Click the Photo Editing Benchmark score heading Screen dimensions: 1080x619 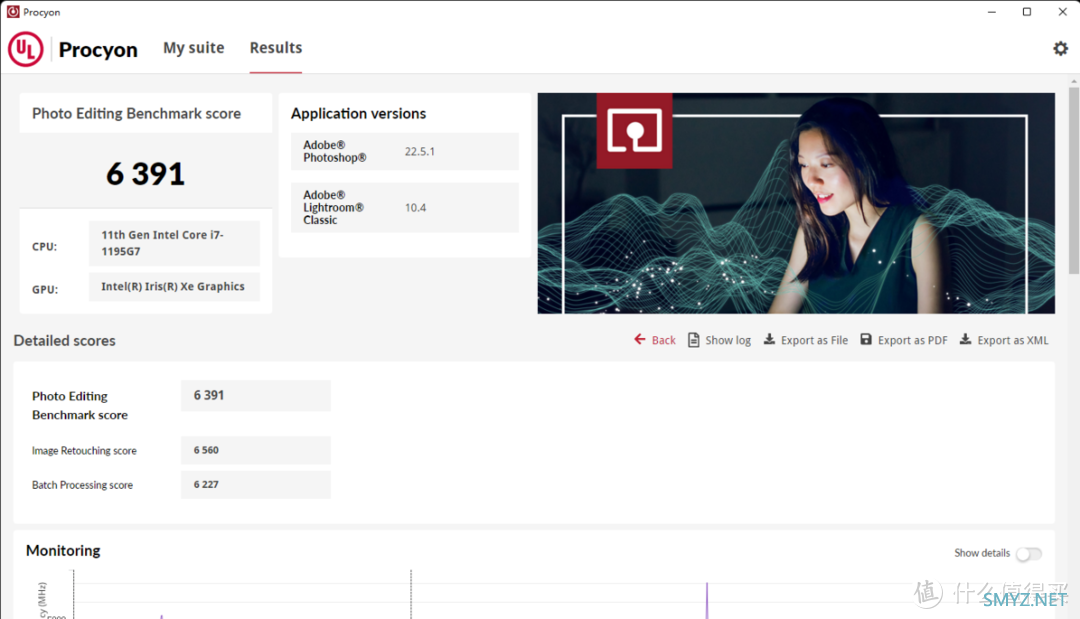tap(136, 114)
